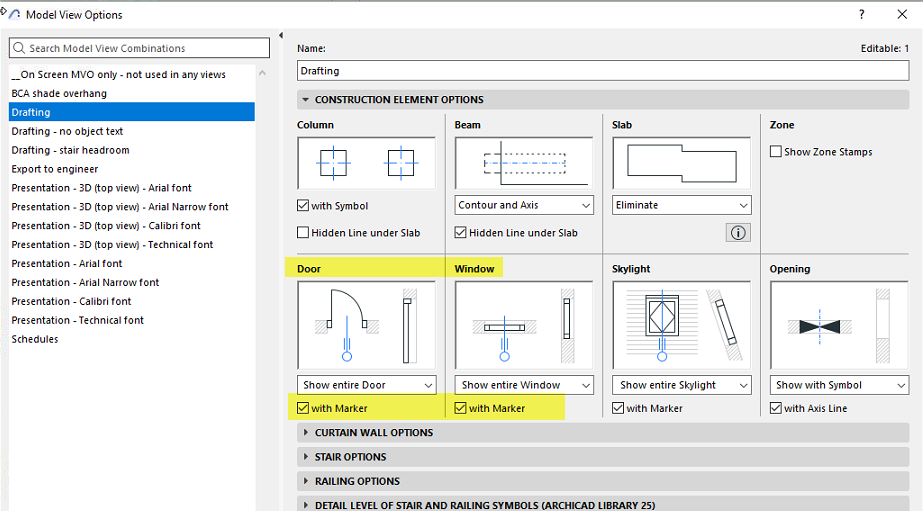The height and width of the screenshot is (511, 923).
Task: Click the search magnifier icon
Action: 19,48
